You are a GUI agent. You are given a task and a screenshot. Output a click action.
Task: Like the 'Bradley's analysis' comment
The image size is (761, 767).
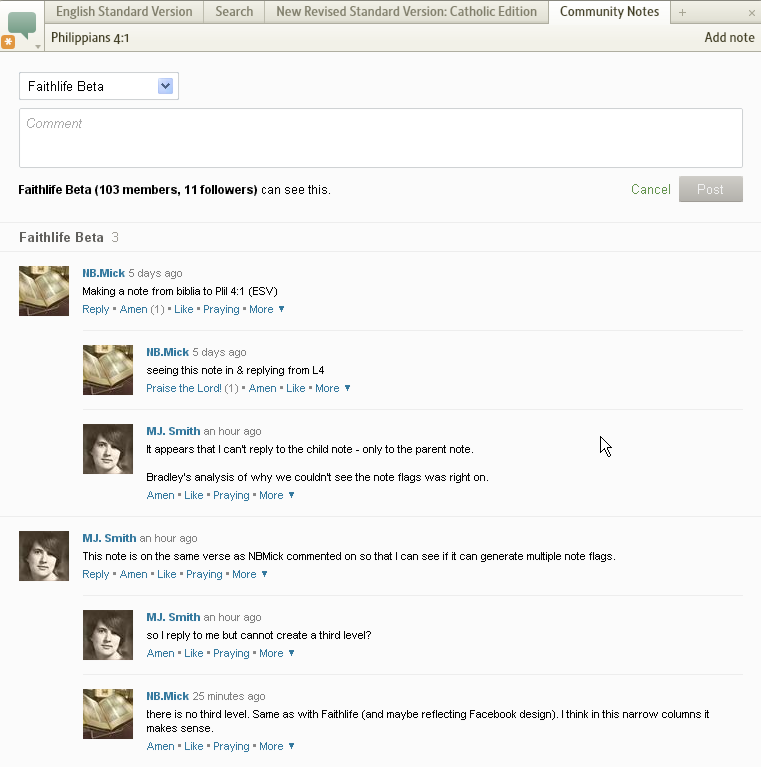pyautogui.click(x=194, y=496)
